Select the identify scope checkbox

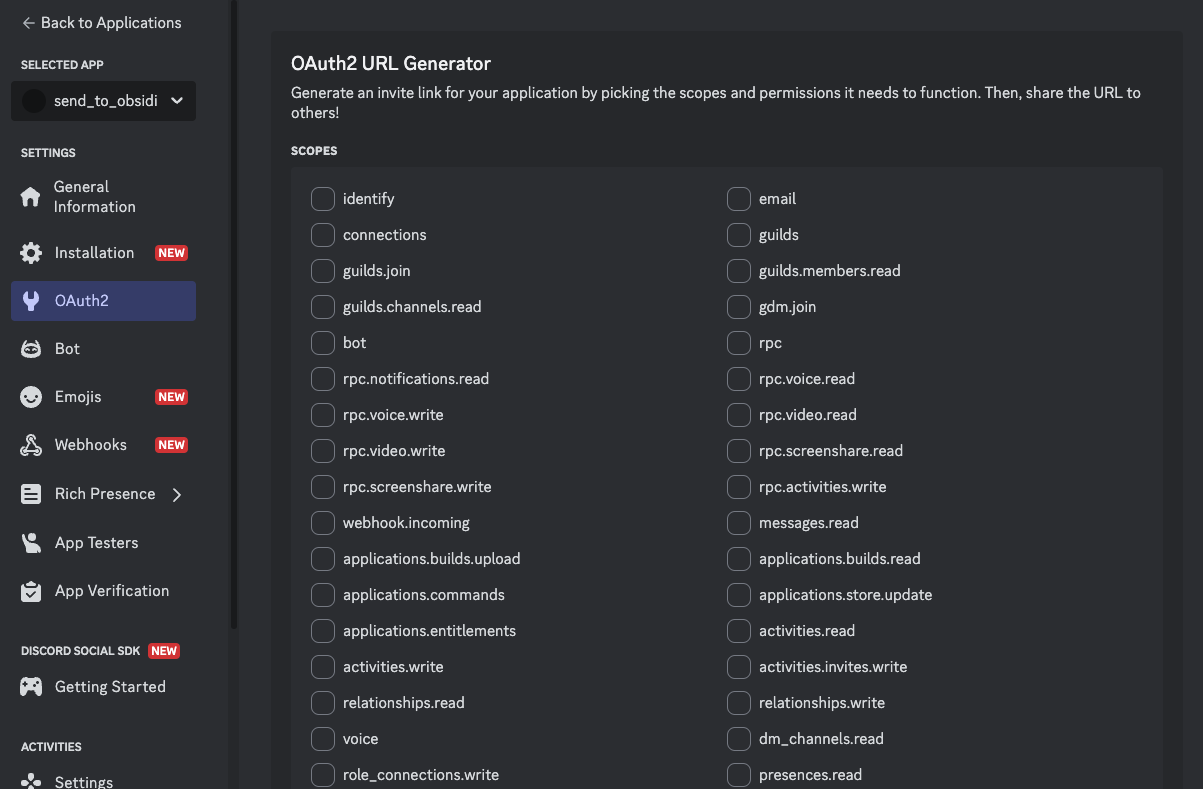tap(322, 199)
